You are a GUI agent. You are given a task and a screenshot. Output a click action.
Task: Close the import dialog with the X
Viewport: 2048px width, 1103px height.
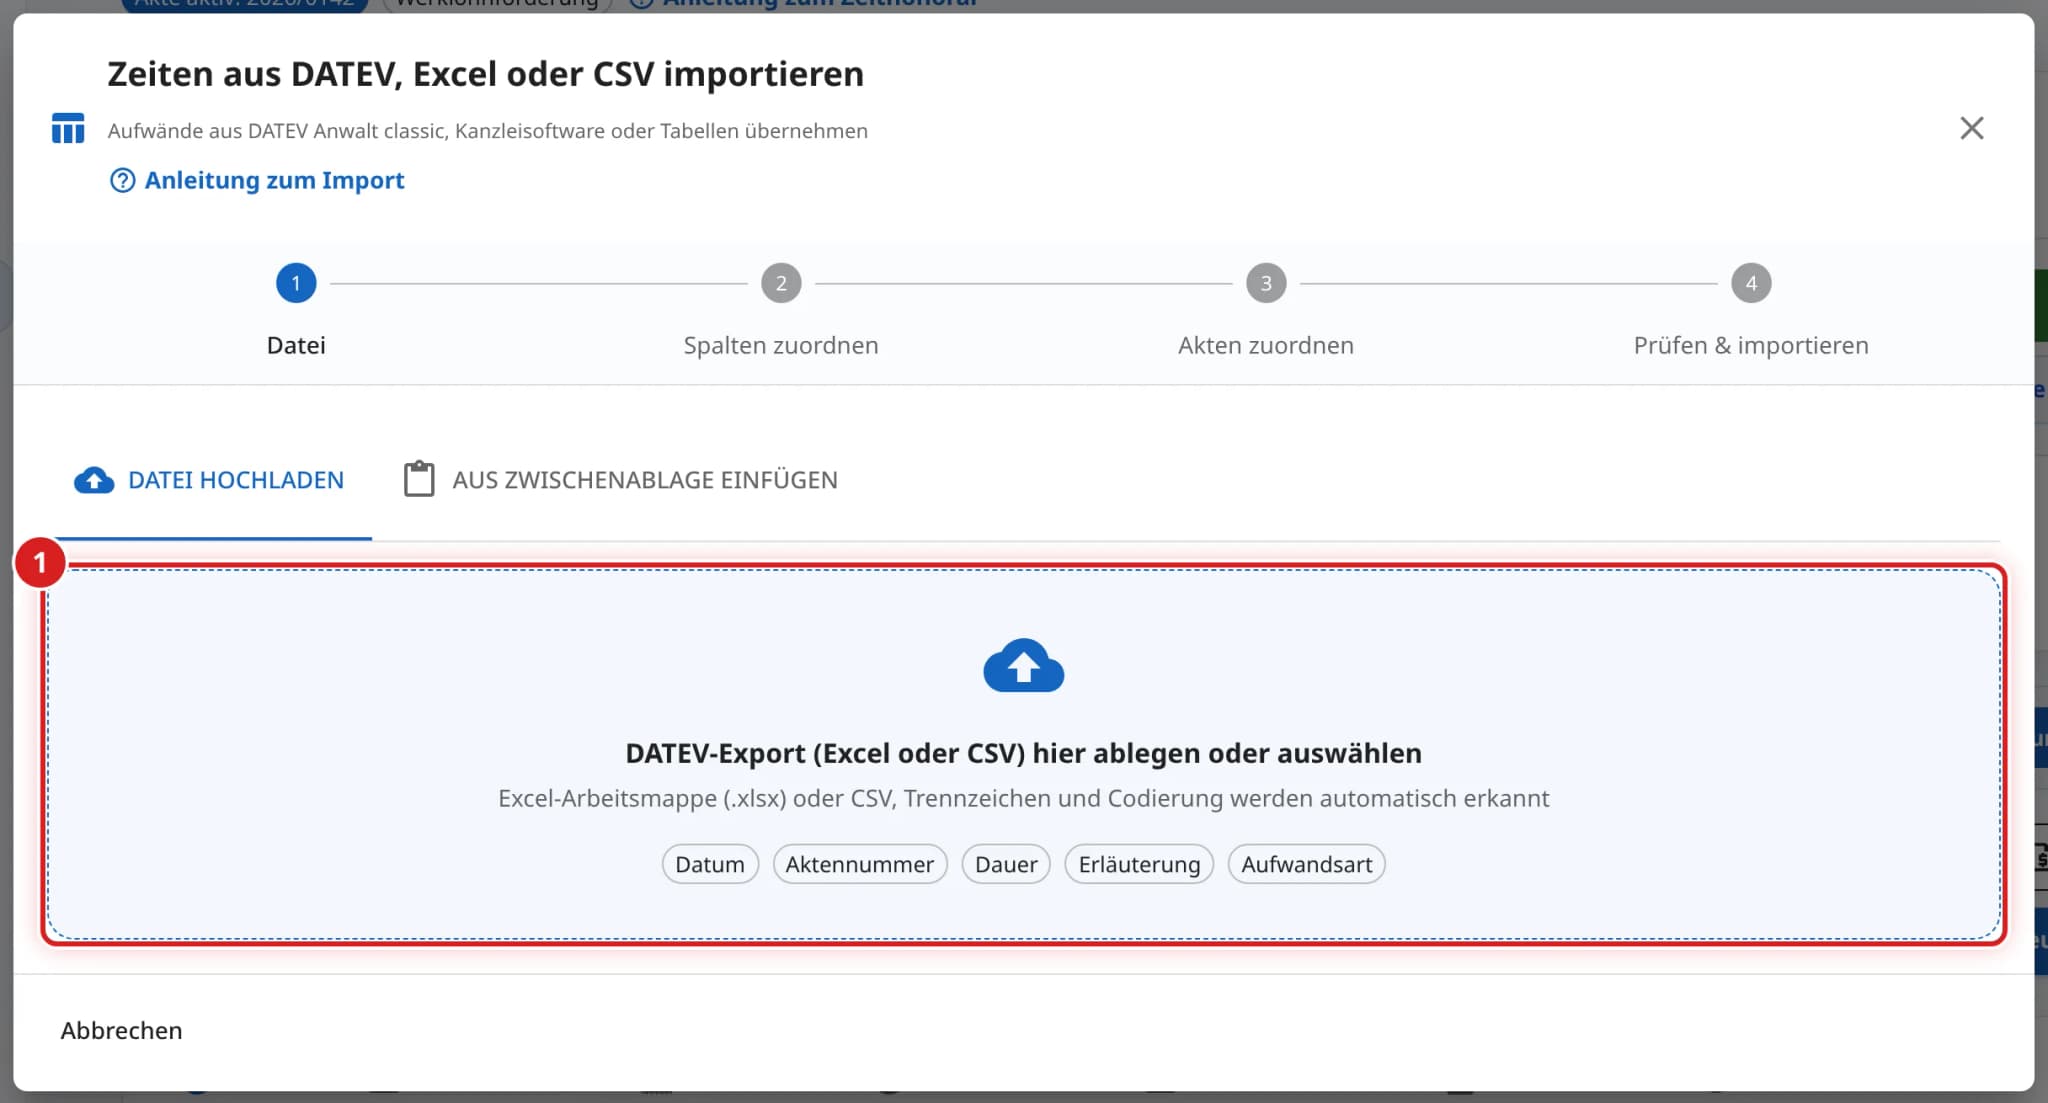pyautogui.click(x=1971, y=128)
